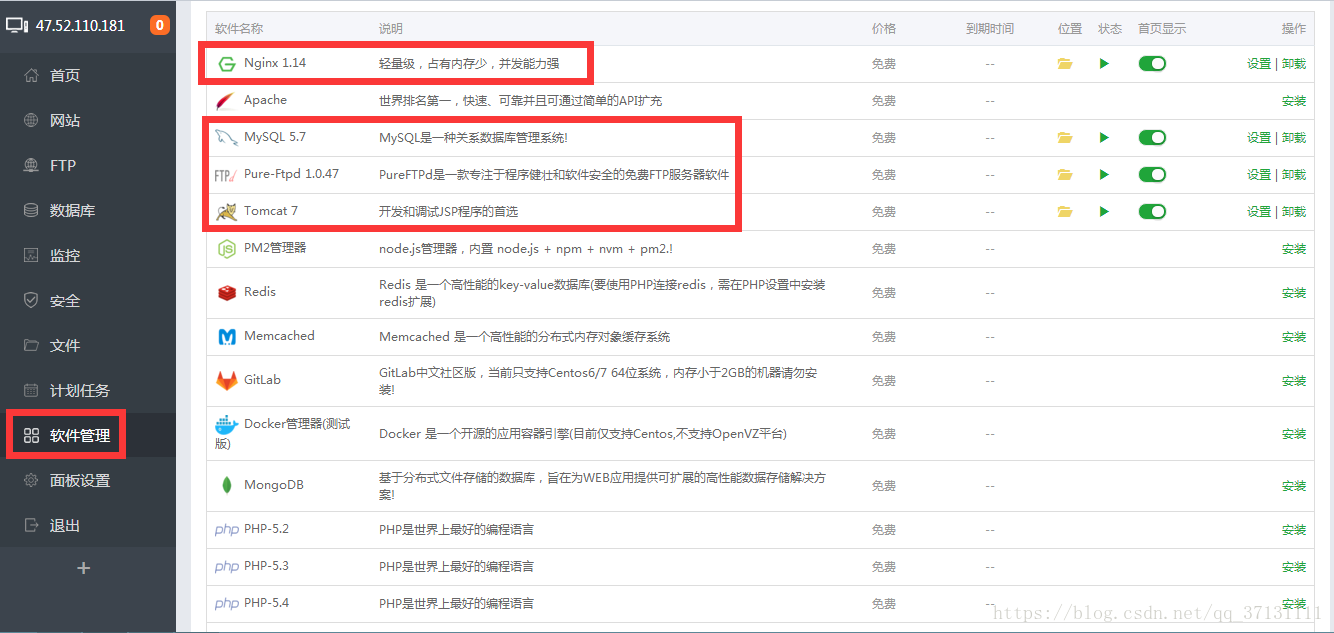
Task: Click 安装 for Memcached
Action: click(x=1294, y=337)
